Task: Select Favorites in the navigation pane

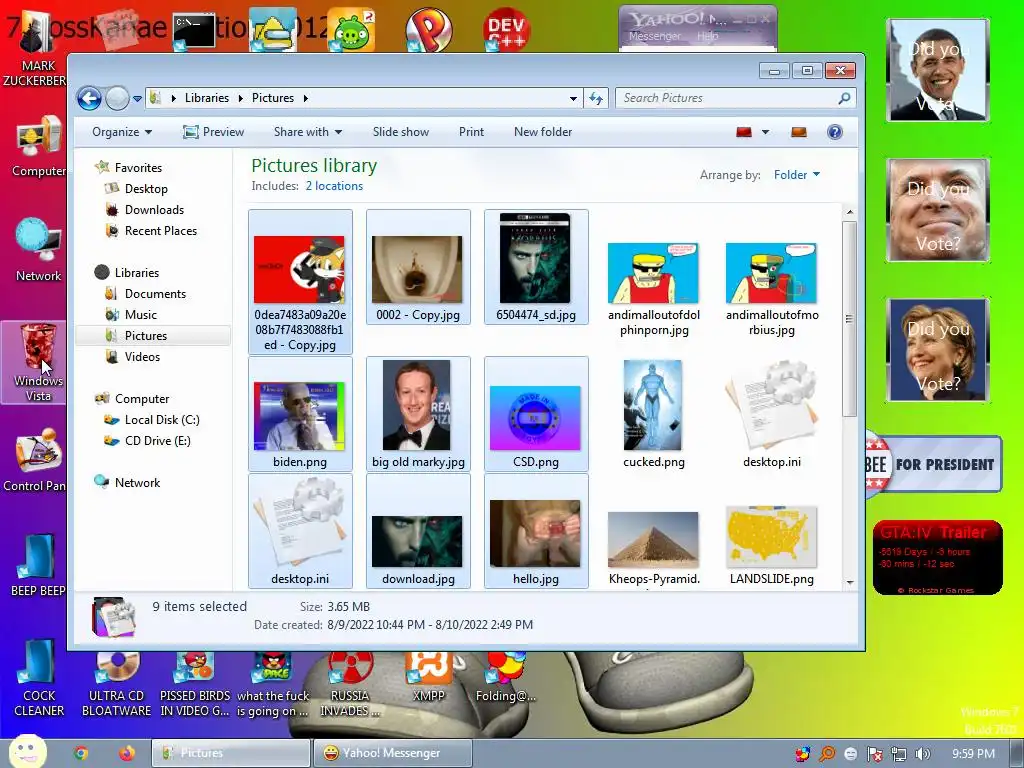Action: click(x=138, y=168)
